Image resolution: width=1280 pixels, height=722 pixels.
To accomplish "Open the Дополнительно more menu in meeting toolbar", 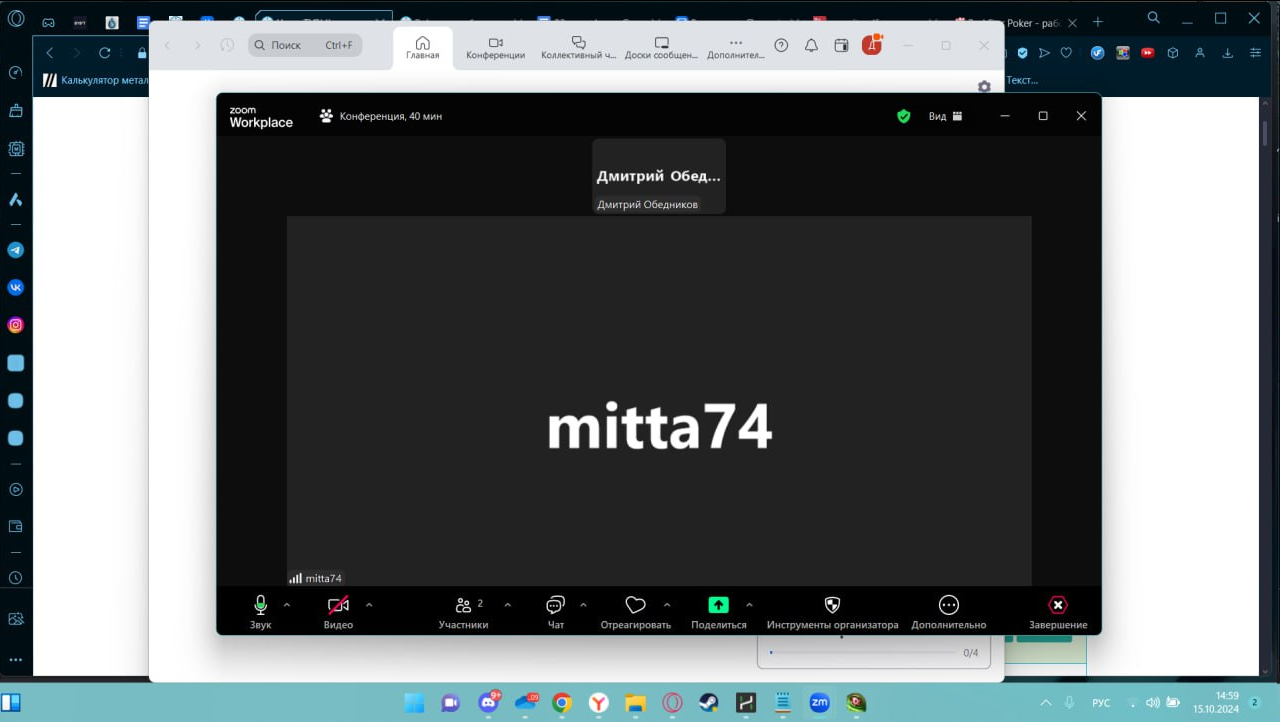I will (949, 611).
